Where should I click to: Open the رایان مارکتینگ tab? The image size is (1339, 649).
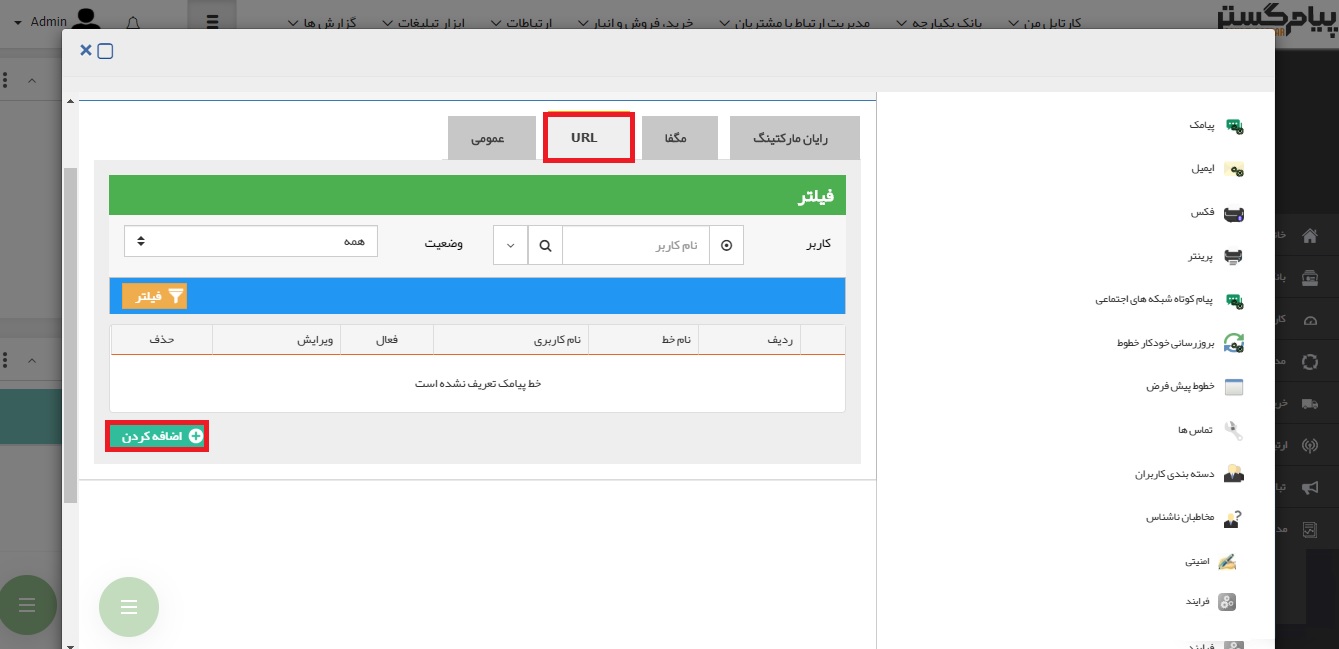794,139
